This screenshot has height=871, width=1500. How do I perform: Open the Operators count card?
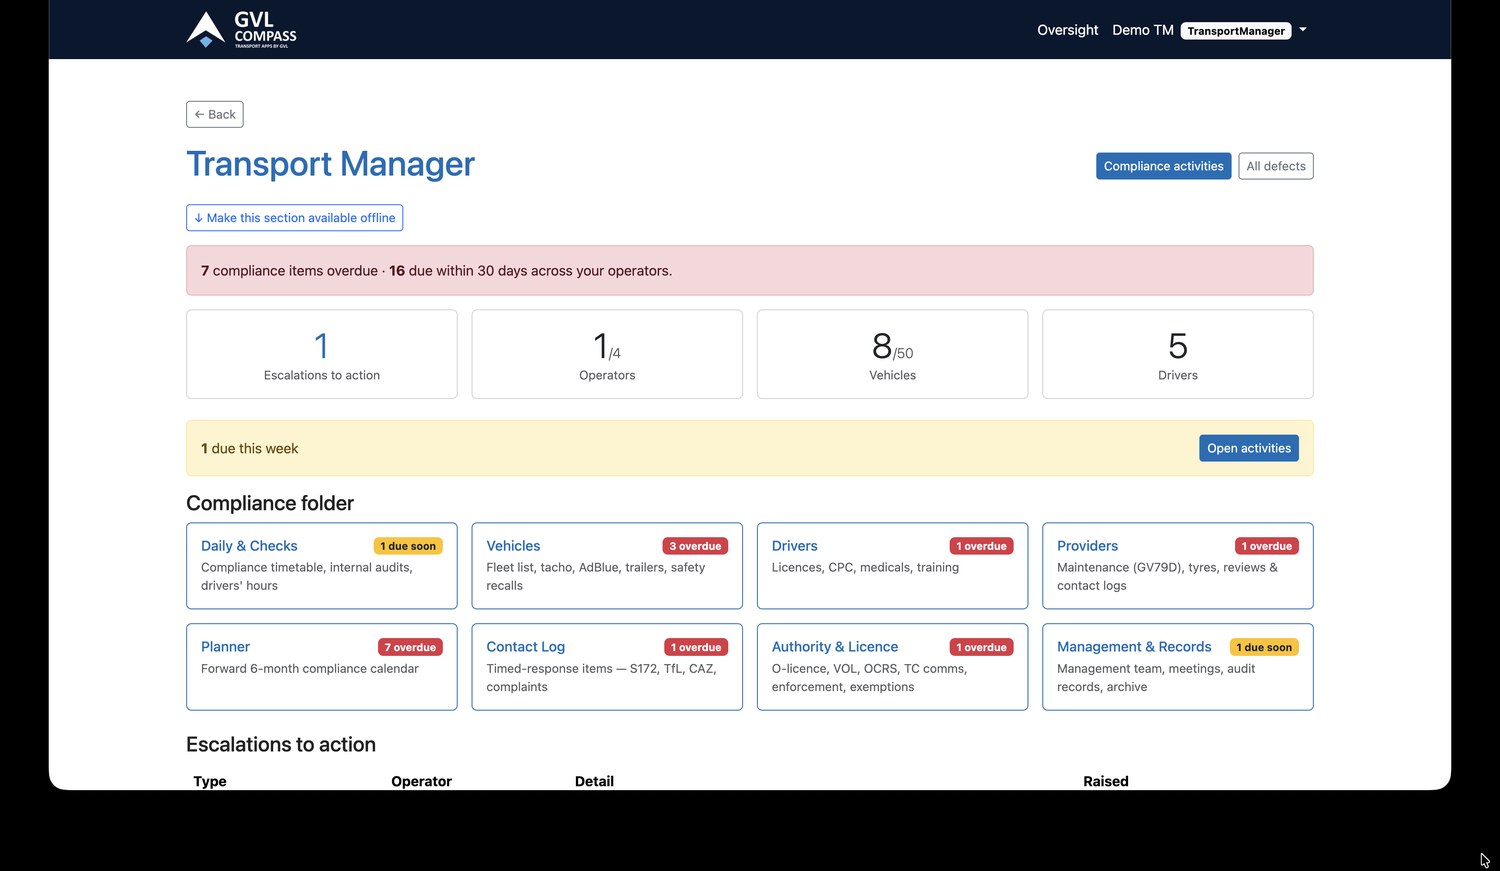click(x=607, y=354)
